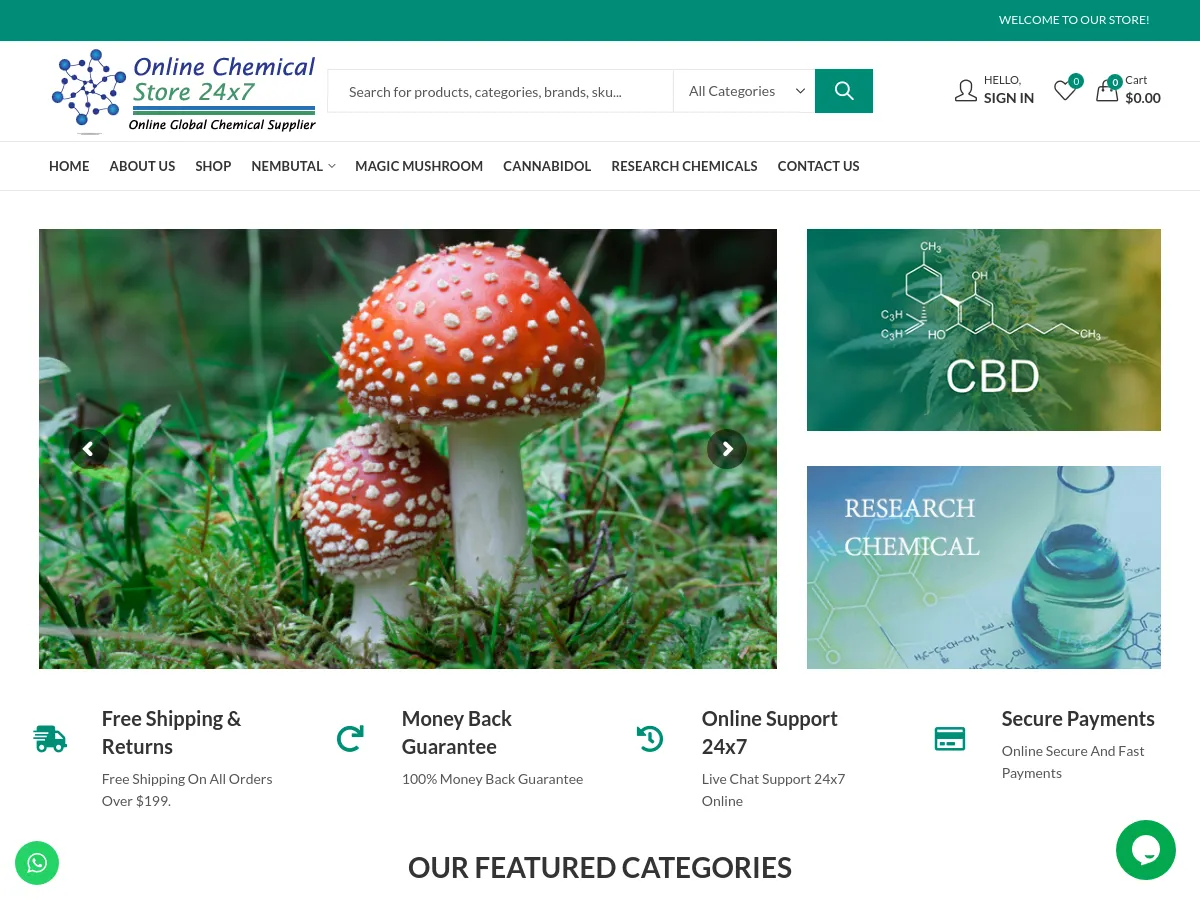Screen dimensions: 1200x900
Task: Select the MAGIC MUSHROOM menu item
Action: click(419, 166)
